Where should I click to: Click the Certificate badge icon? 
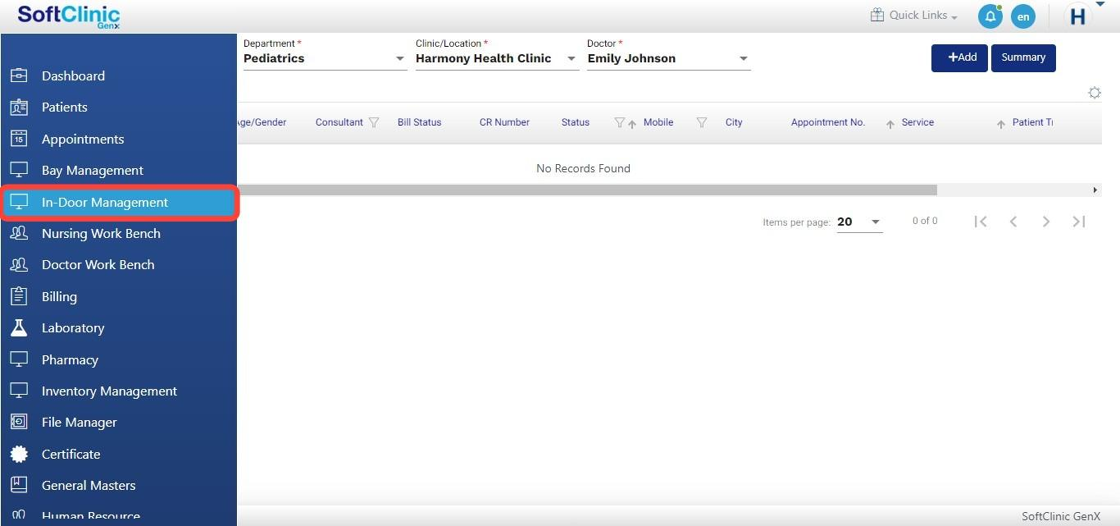point(19,454)
